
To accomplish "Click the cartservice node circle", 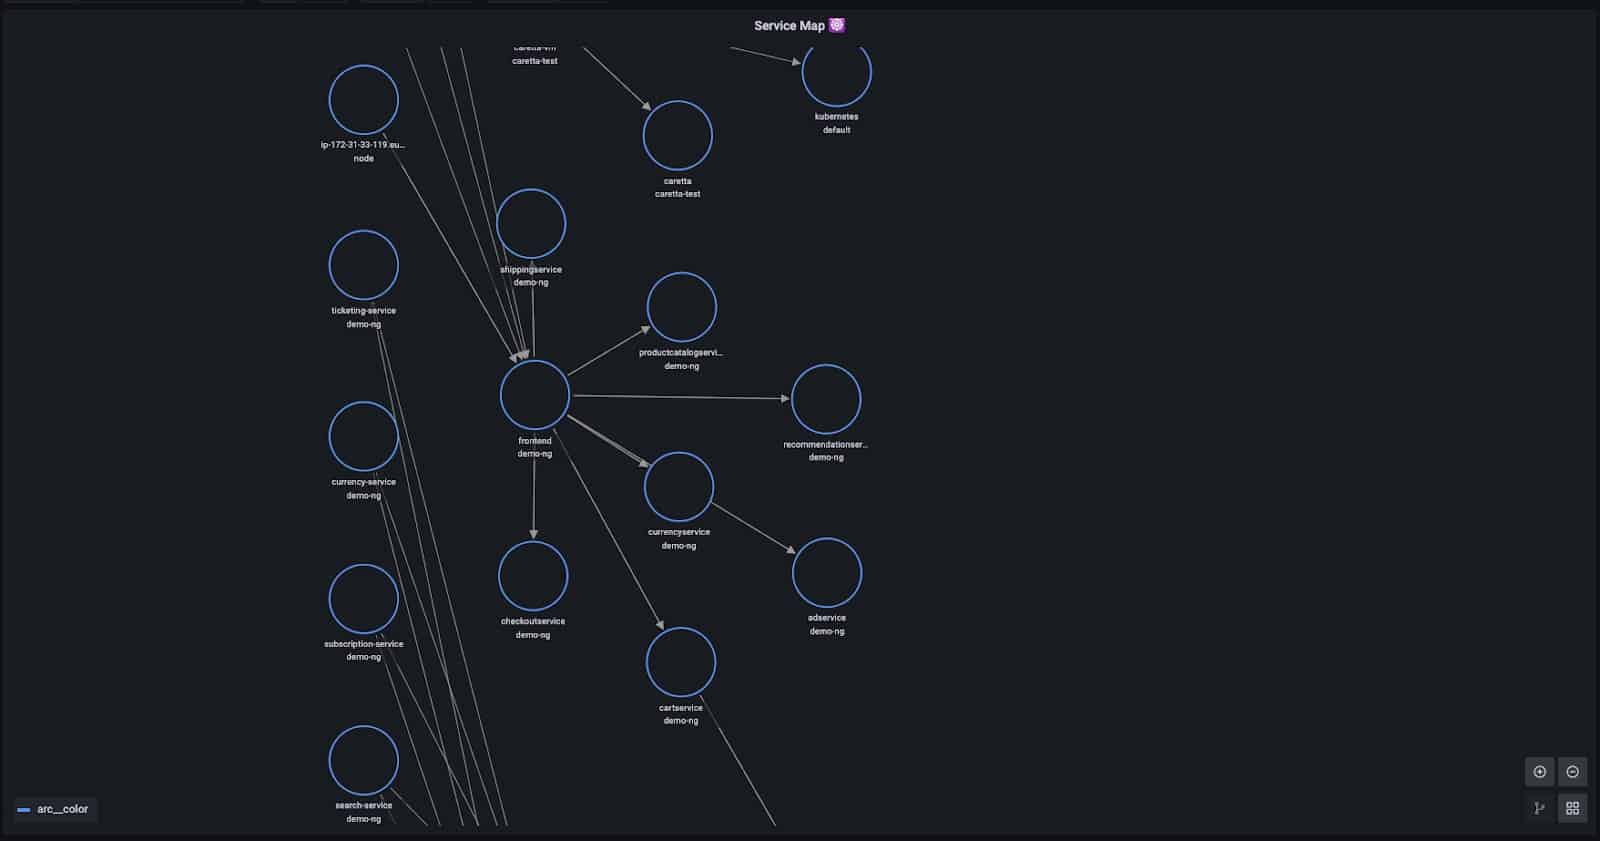I will (681, 662).
